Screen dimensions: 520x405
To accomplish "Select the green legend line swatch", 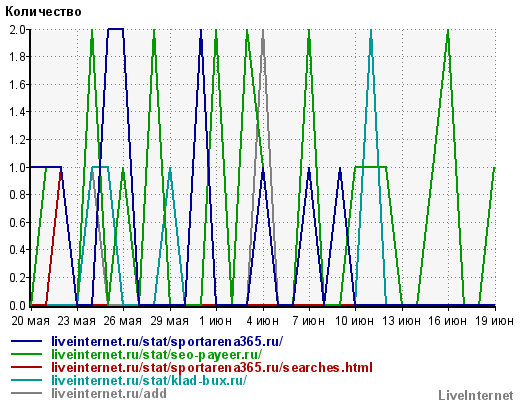I will coord(27,354).
